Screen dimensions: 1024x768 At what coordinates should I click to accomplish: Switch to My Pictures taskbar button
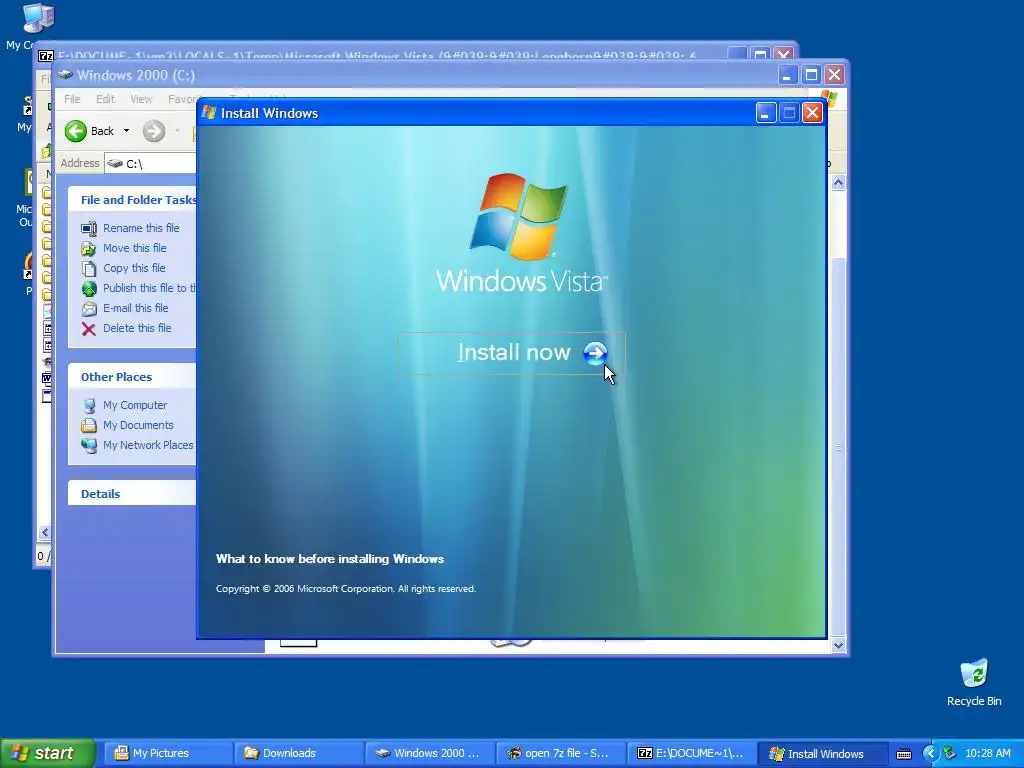(x=167, y=754)
